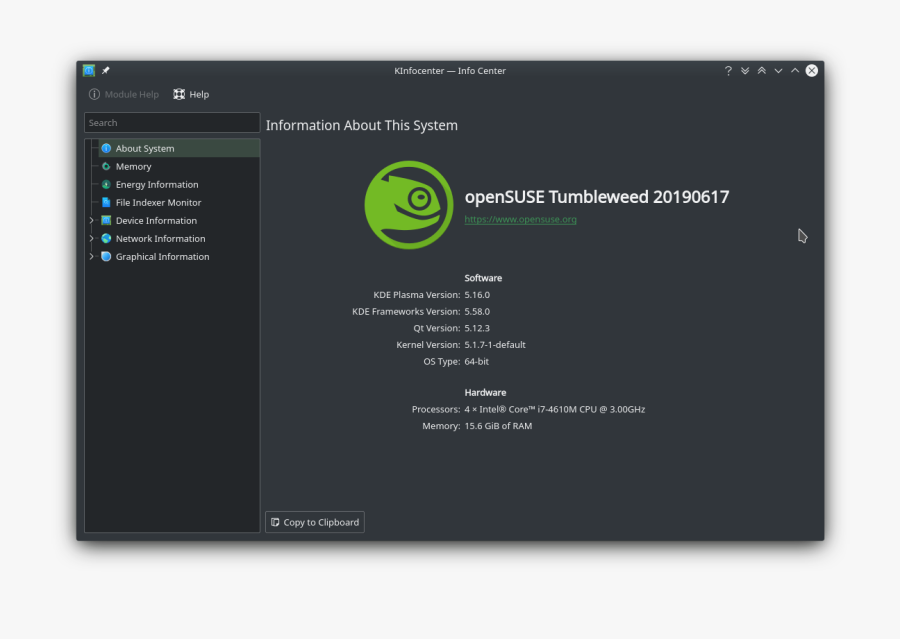Open the Module Help menu item
Viewport: 900px width, 639px height.
(124, 93)
